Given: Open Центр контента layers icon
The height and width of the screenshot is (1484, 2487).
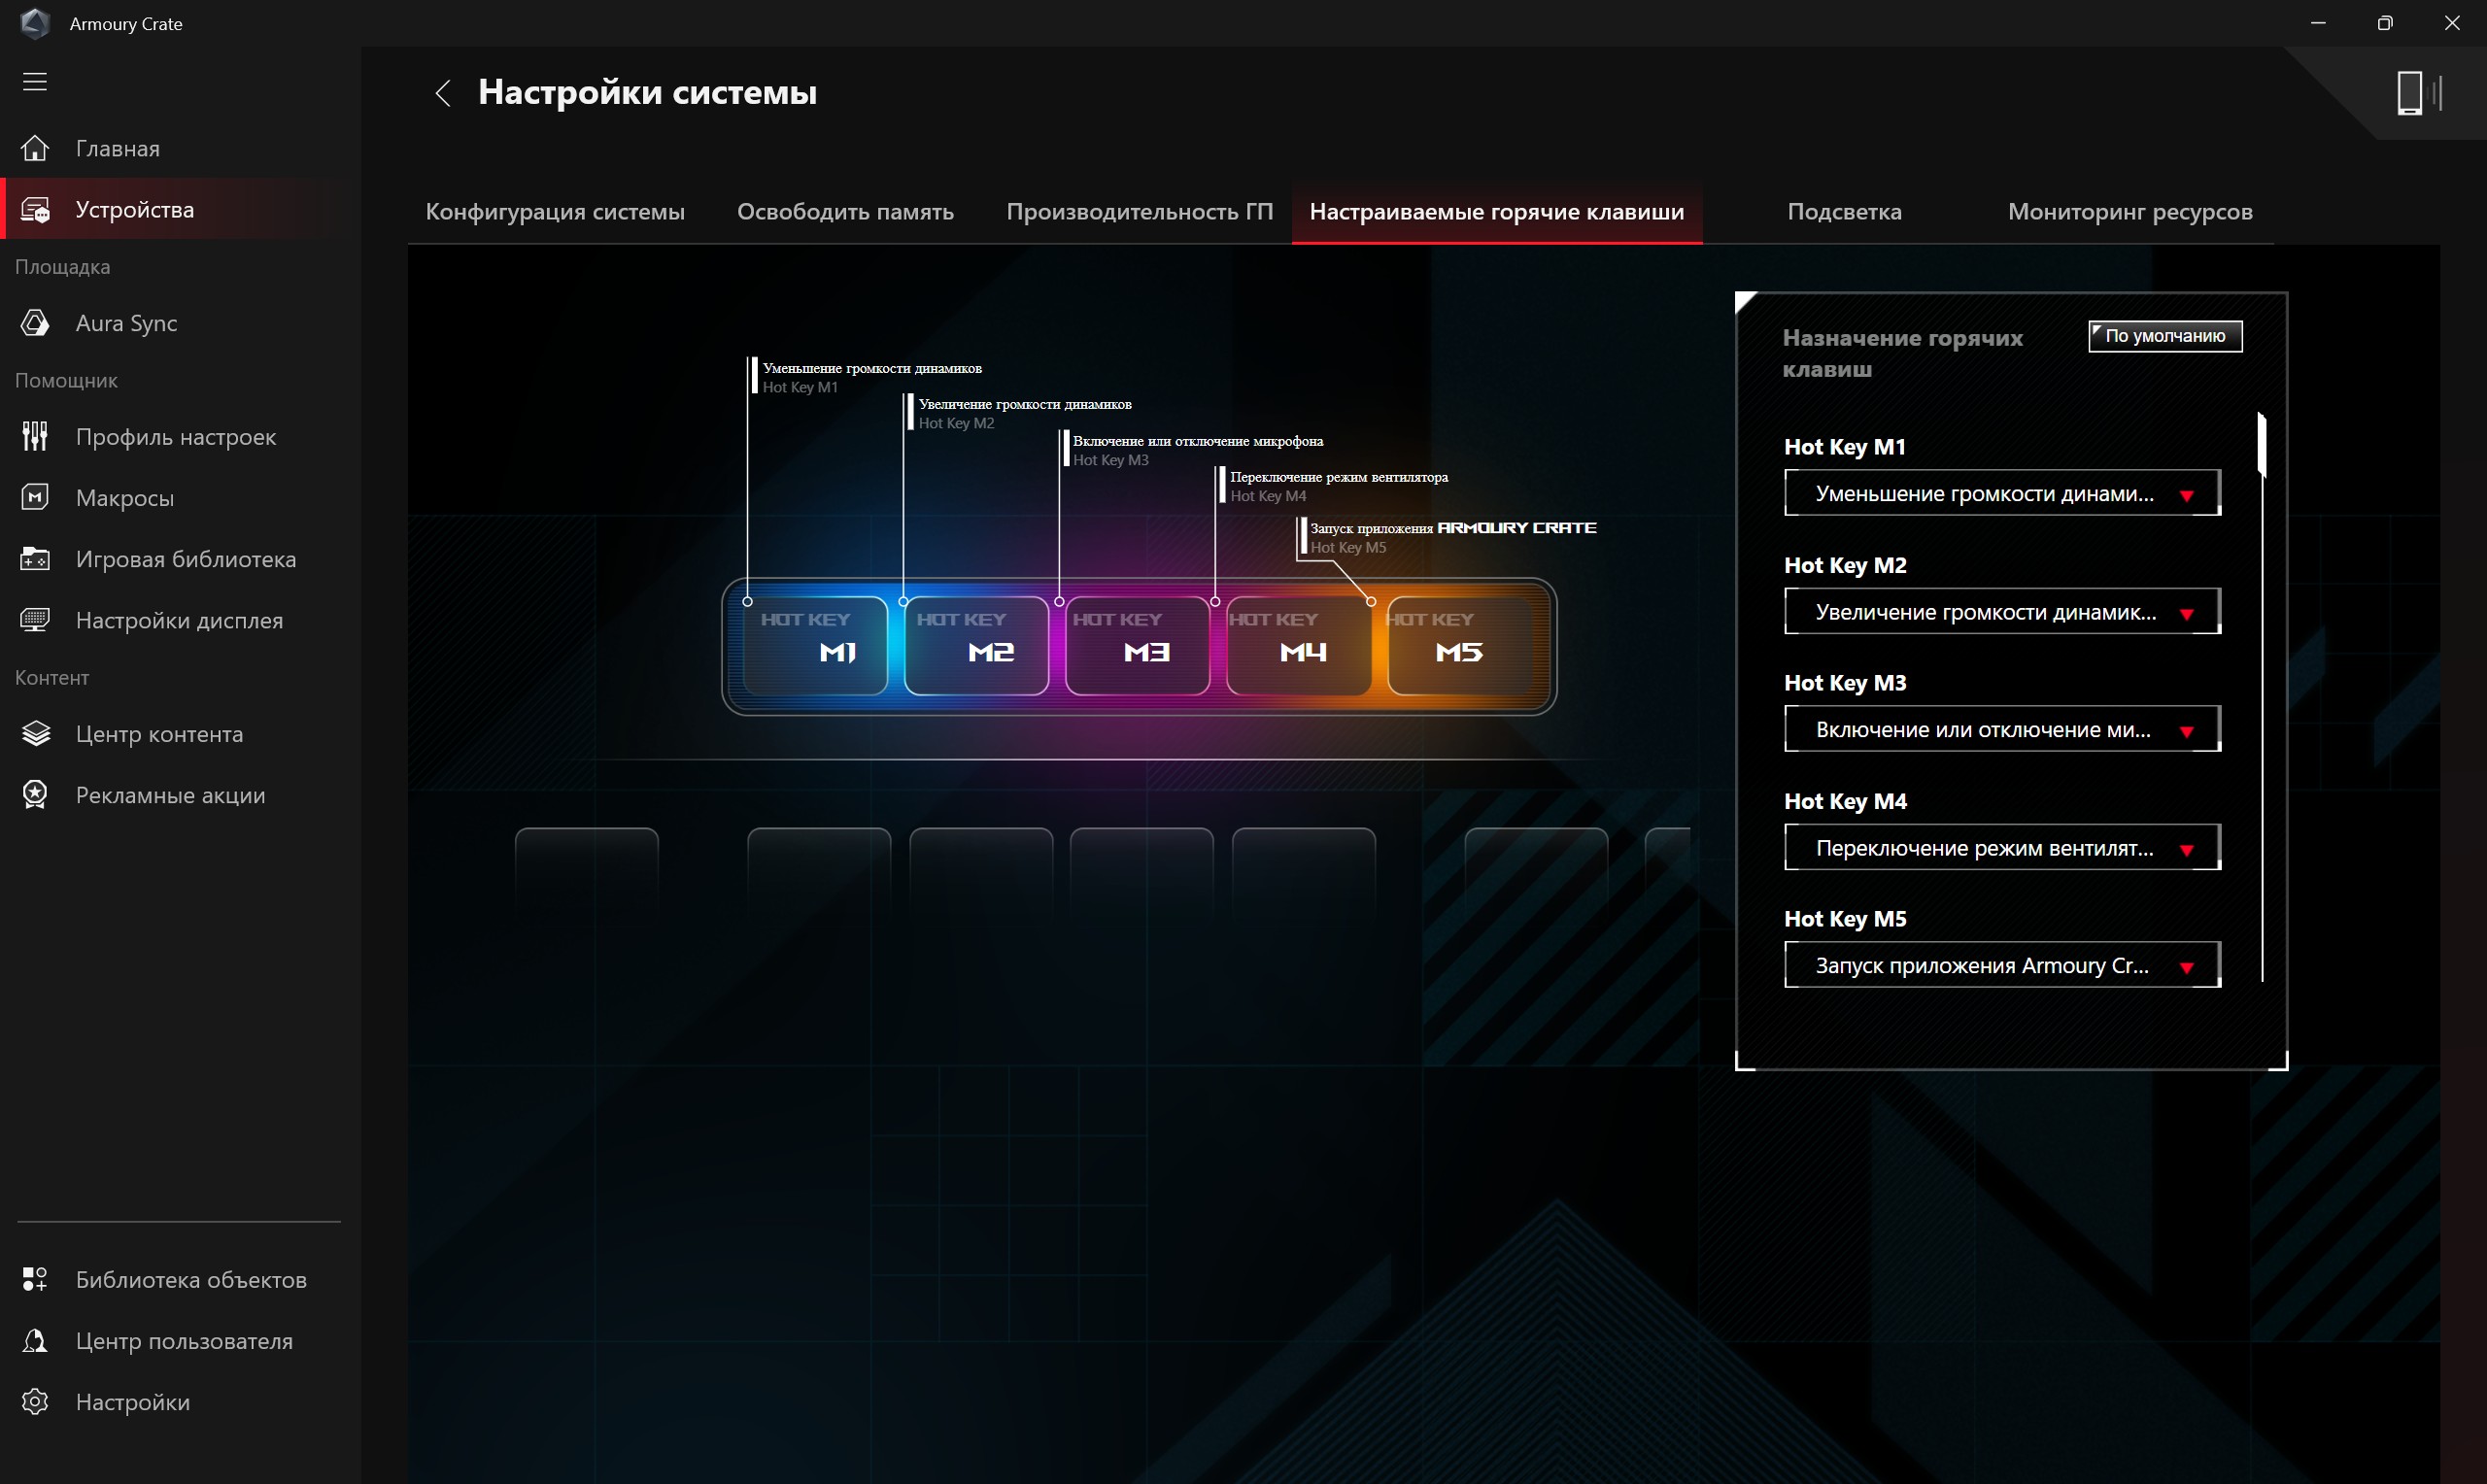Looking at the screenshot, I should [x=35, y=733].
